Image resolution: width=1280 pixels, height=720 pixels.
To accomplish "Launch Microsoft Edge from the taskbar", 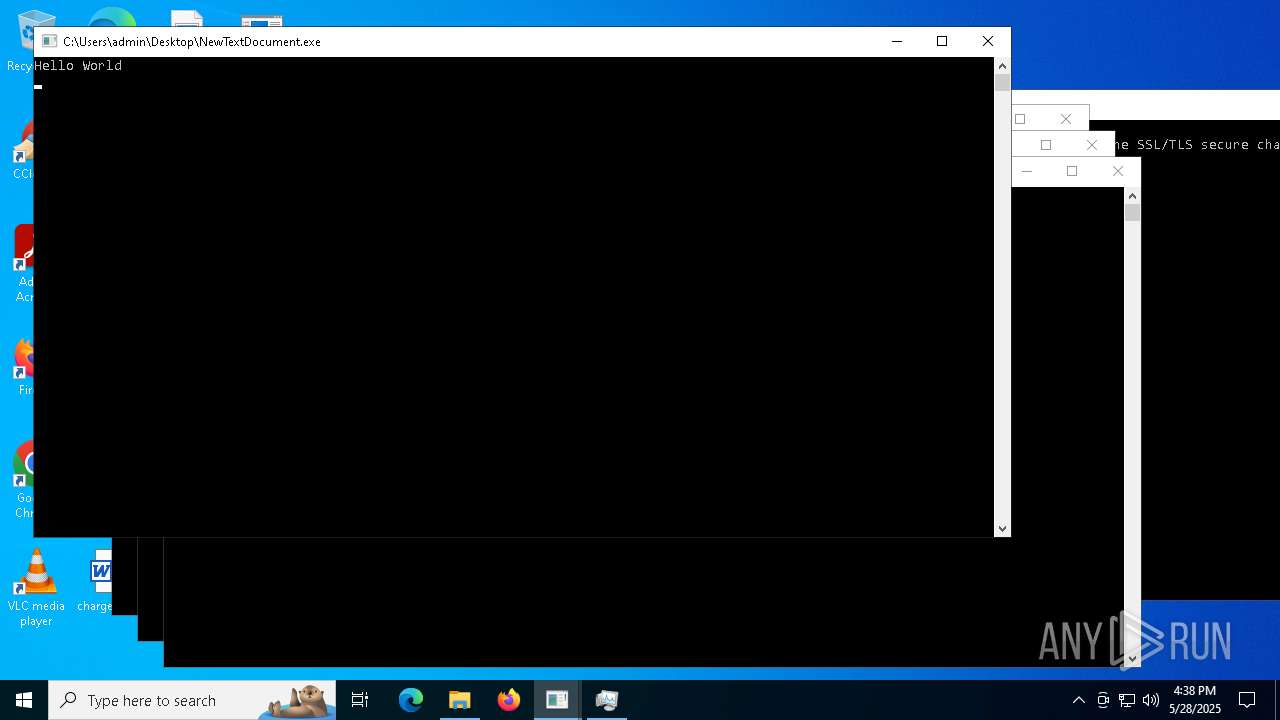I will tap(411, 700).
